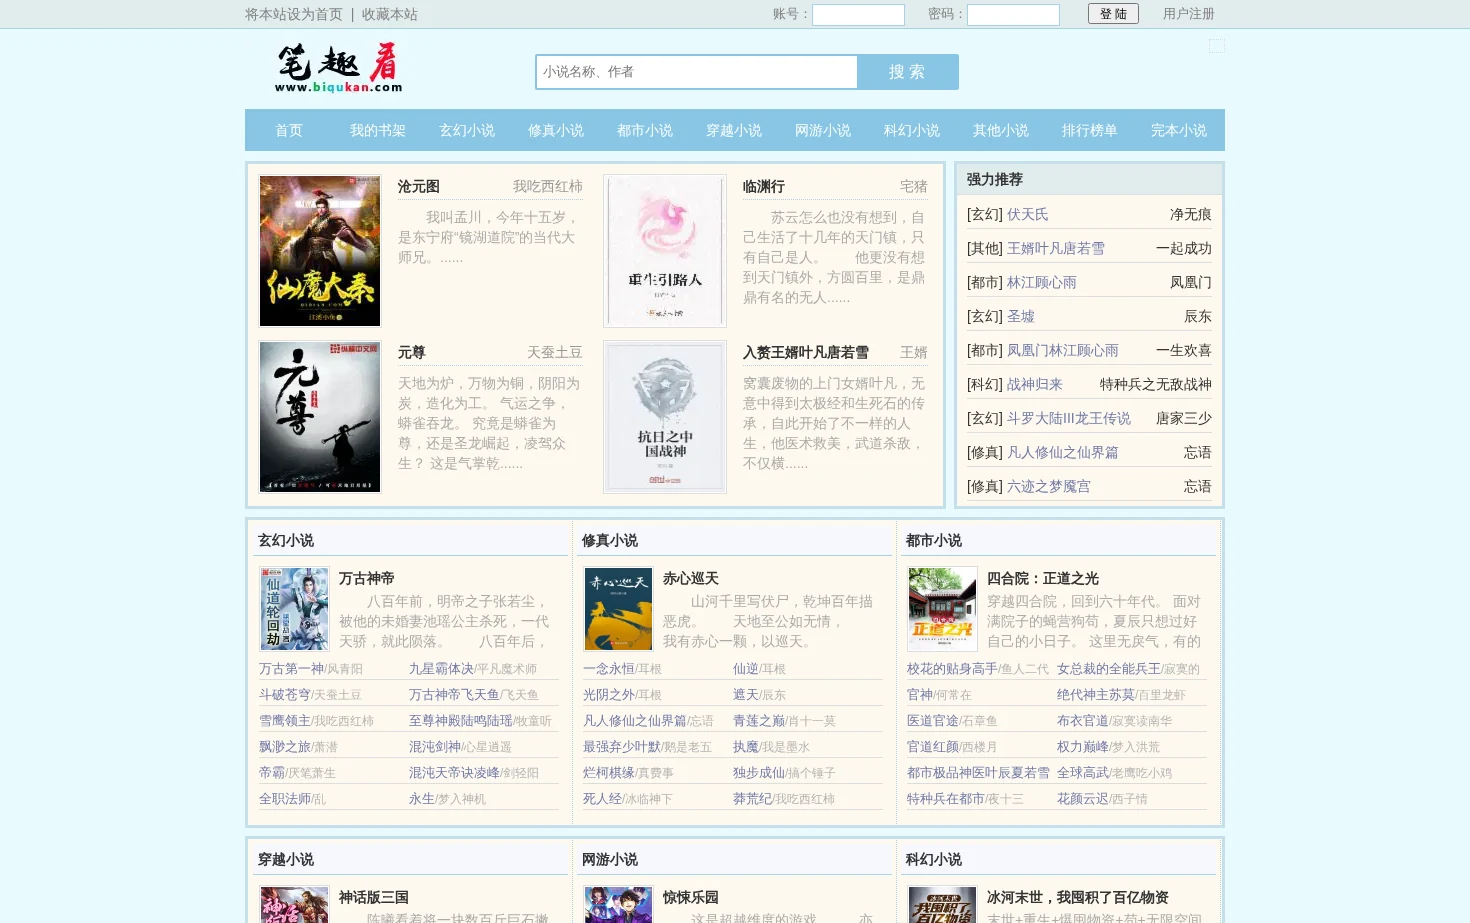Open the 神话版三国 title link

pos(374,897)
